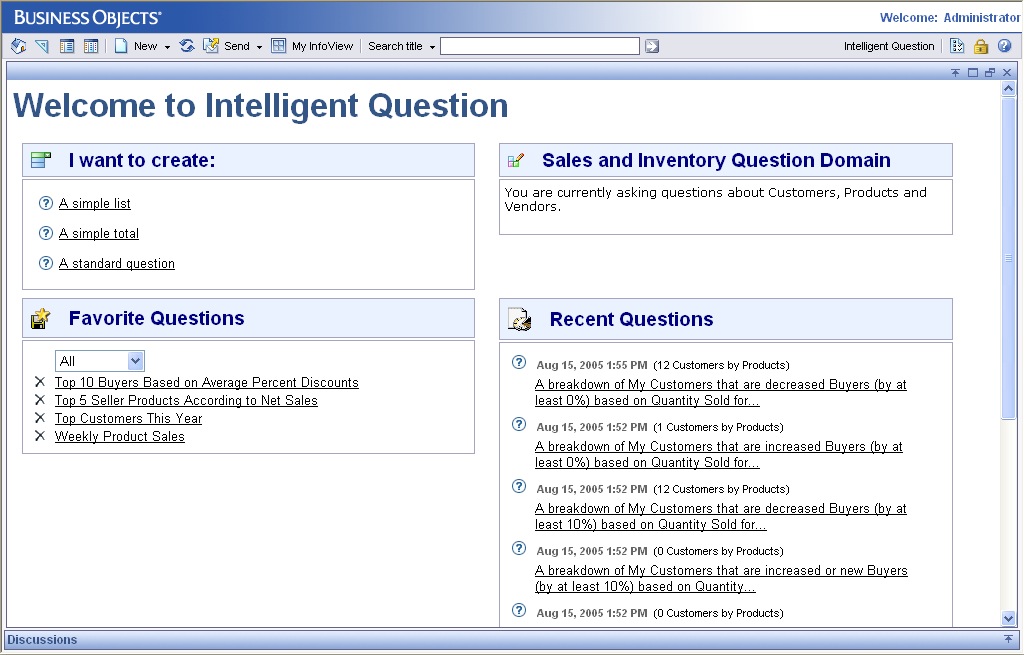Image resolution: width=1026 pixels, height=655 pixels.
Task: Open the Send dropdown arrow
Action: [x=259, y=47]
